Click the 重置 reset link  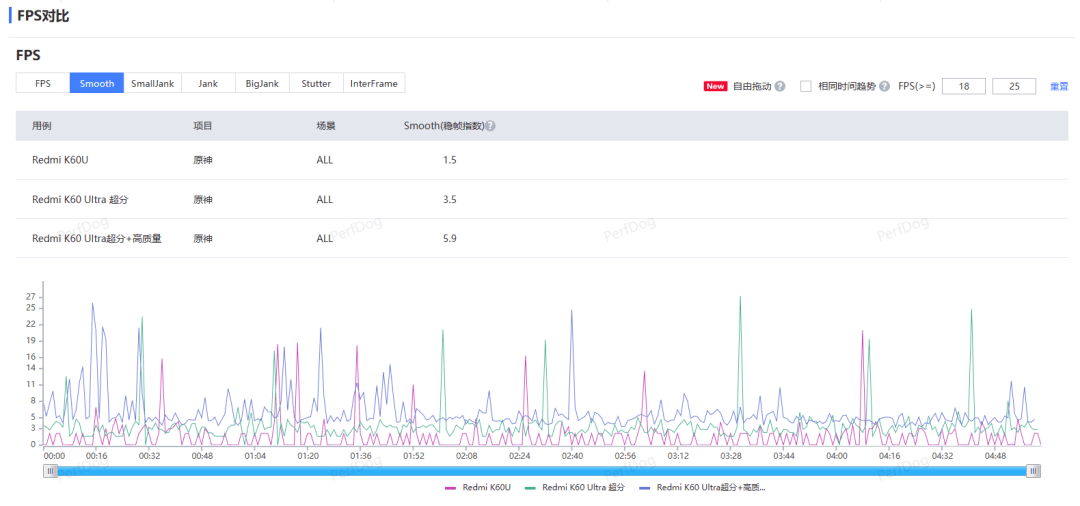(1059, 86)
